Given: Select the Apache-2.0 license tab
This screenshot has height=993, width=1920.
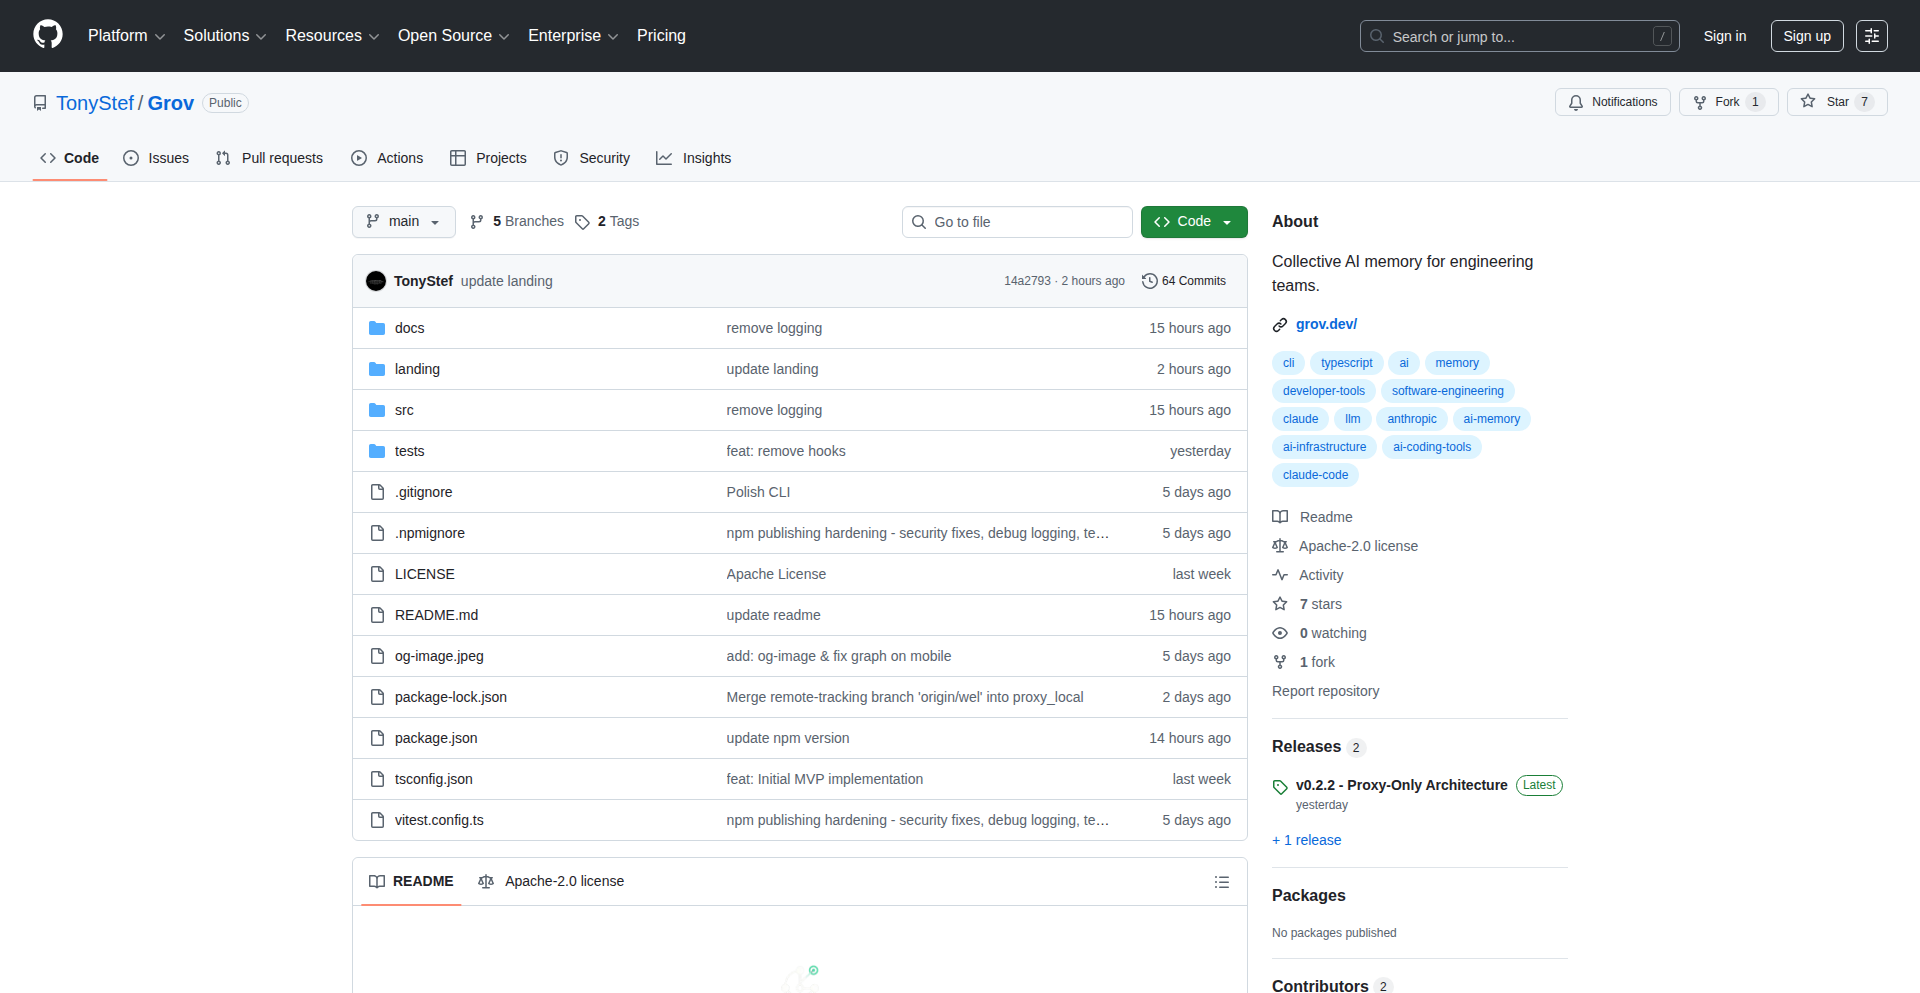Looking at the screenshot, I should coord(551,881).
